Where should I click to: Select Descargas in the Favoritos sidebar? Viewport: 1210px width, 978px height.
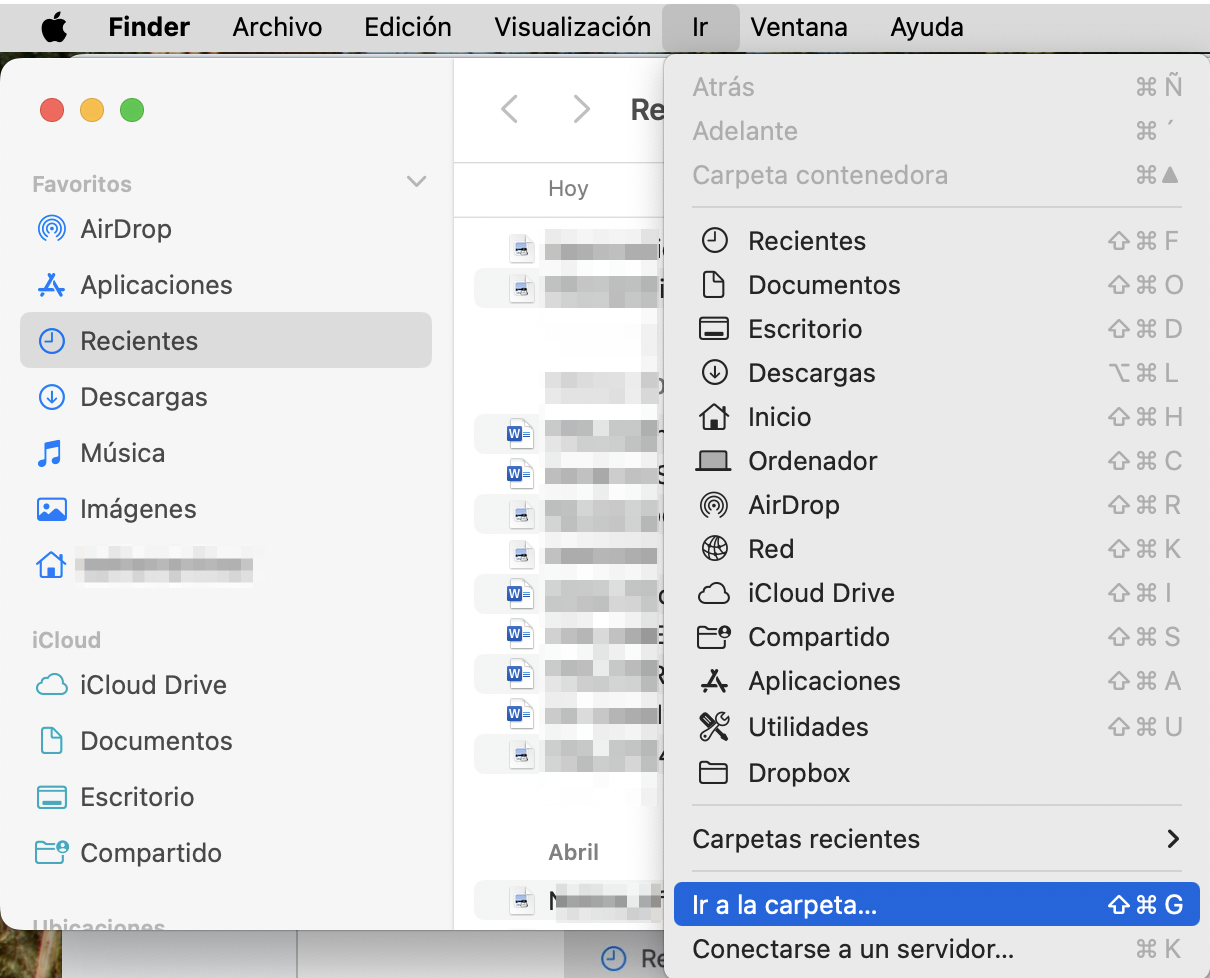[226, 397]
